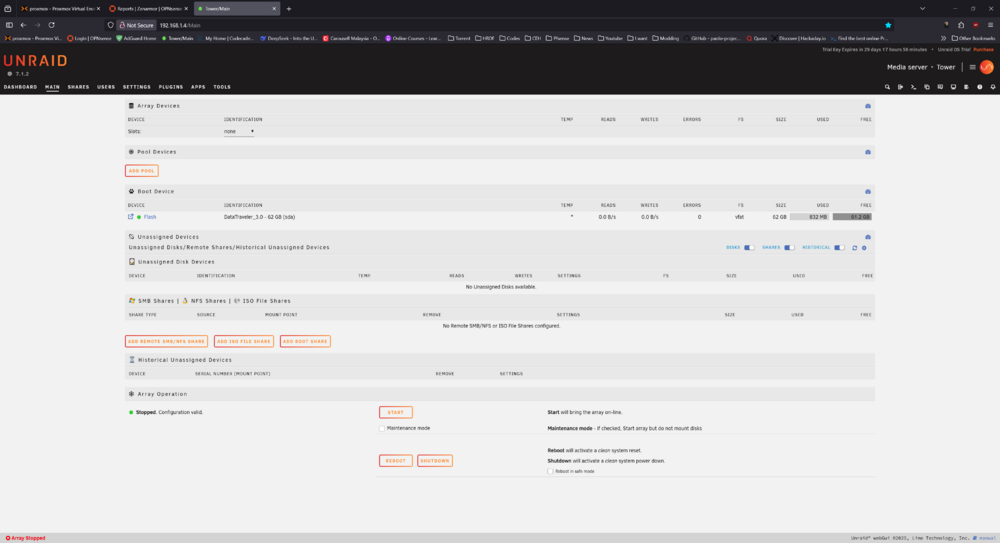This screenshot has height=543, width=1000.
Task: Open the Slots dropdown showing none
Action: coord(239,131)
